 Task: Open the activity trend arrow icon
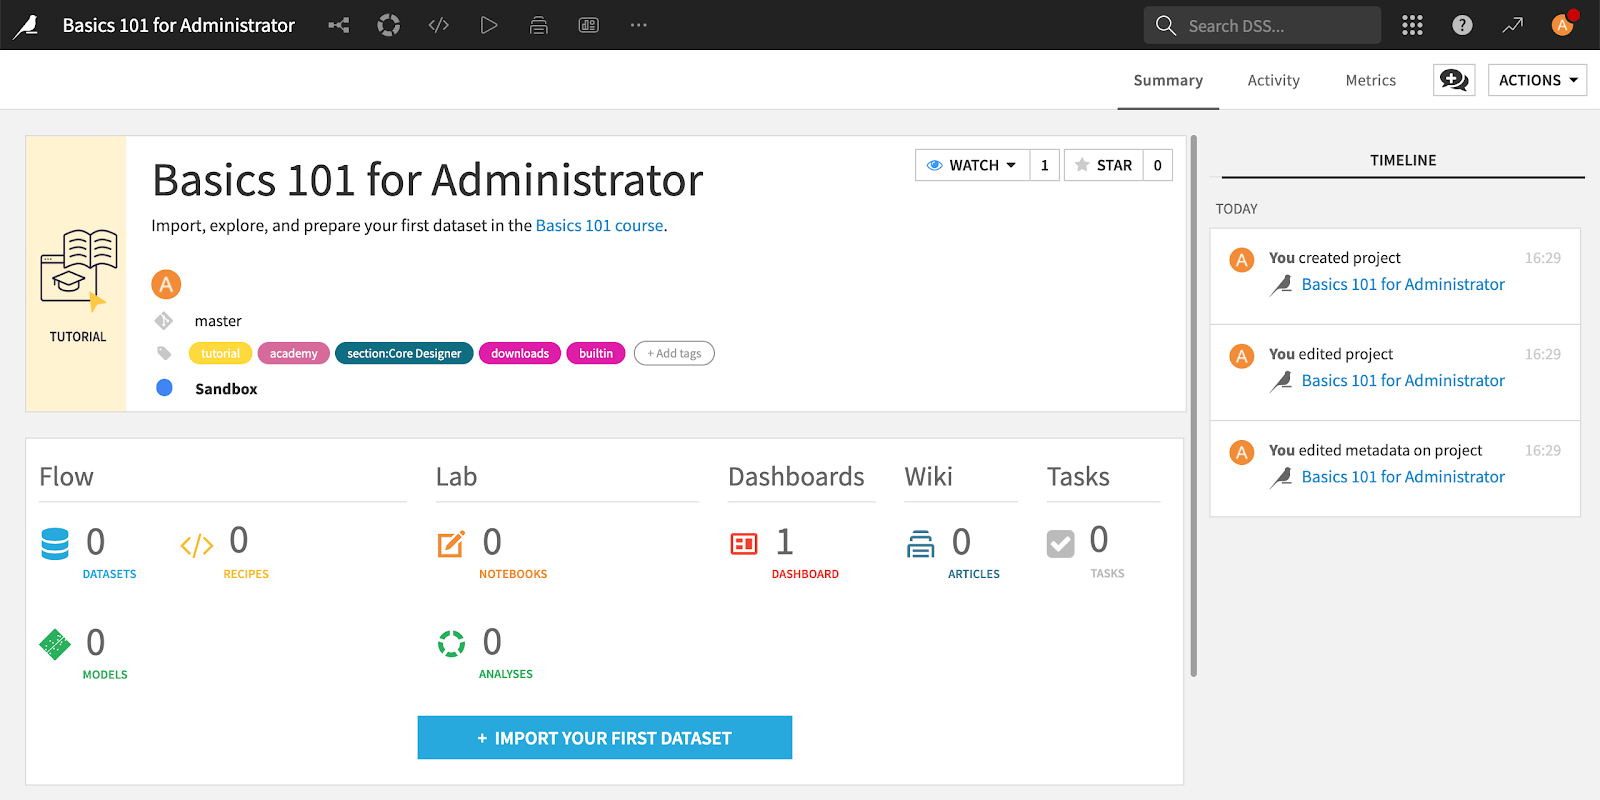click(1512, 25)
